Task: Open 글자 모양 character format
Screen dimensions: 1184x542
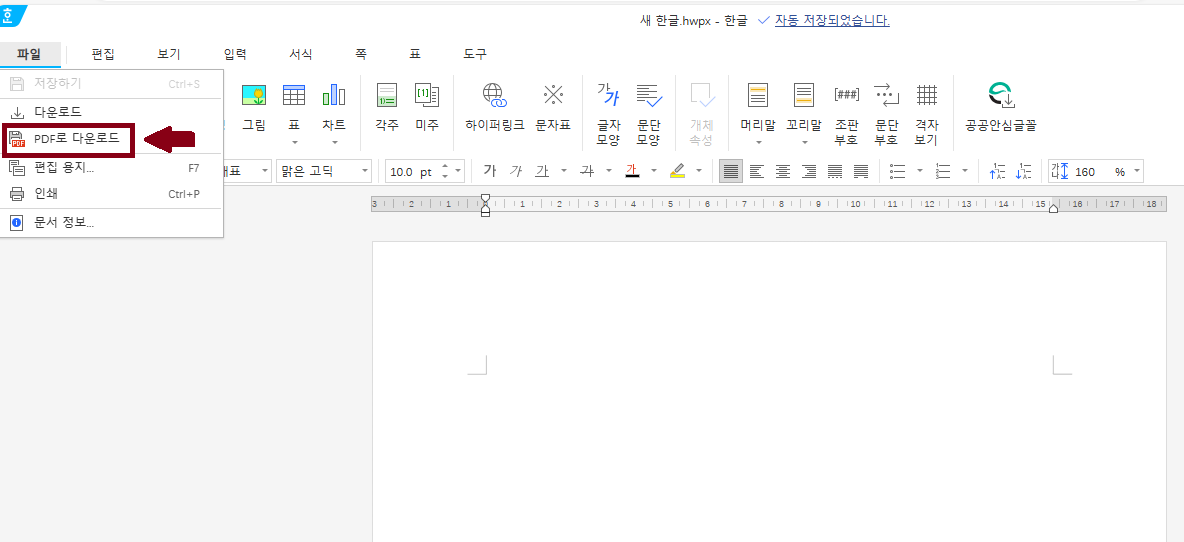Action: click(x=608, y=113)
